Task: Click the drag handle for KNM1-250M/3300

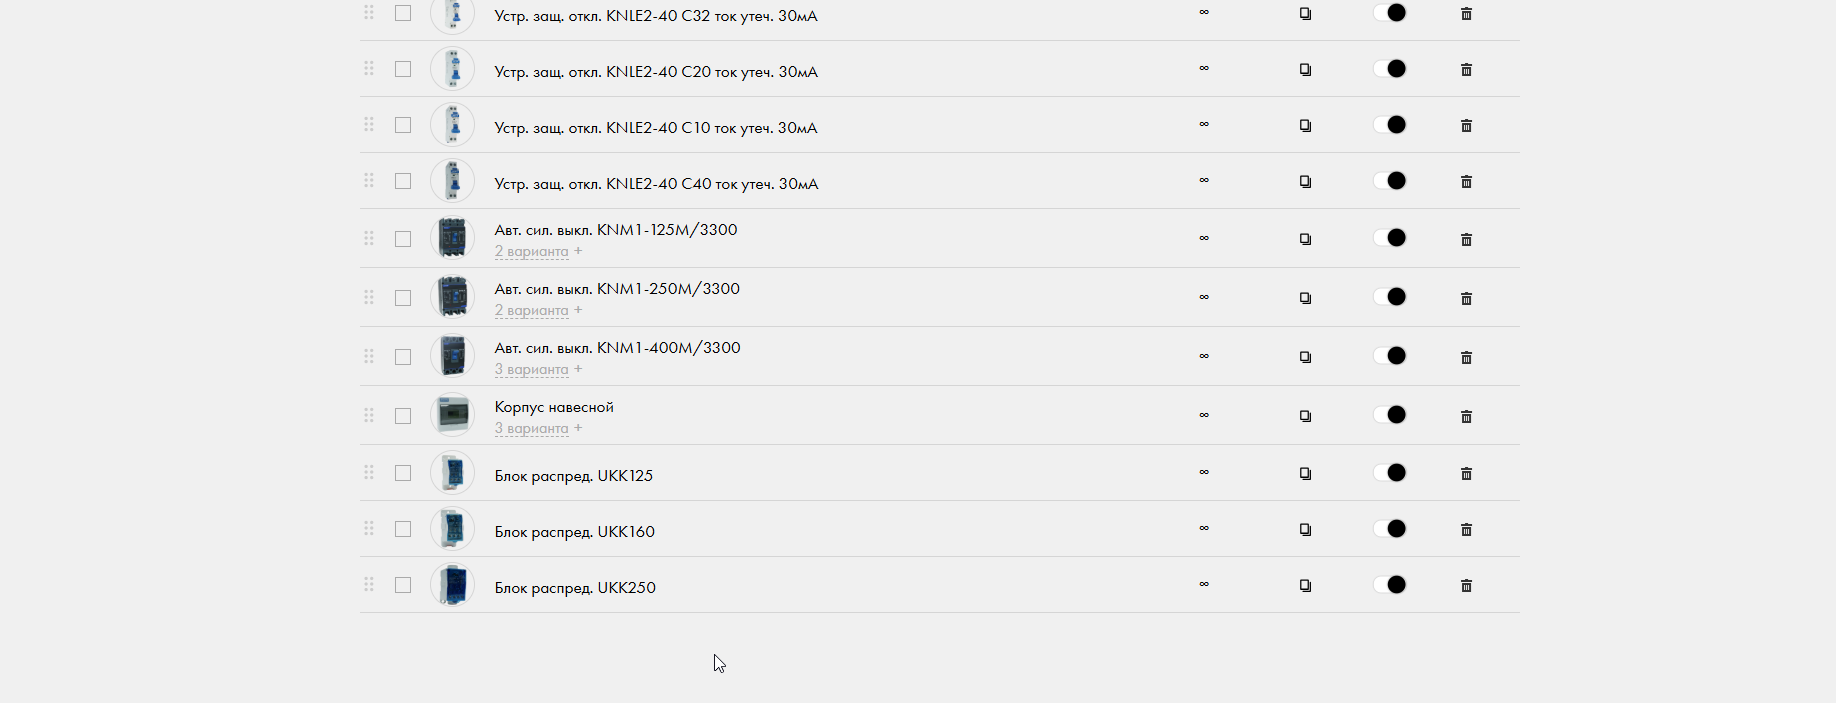Action: coord(369,297)
